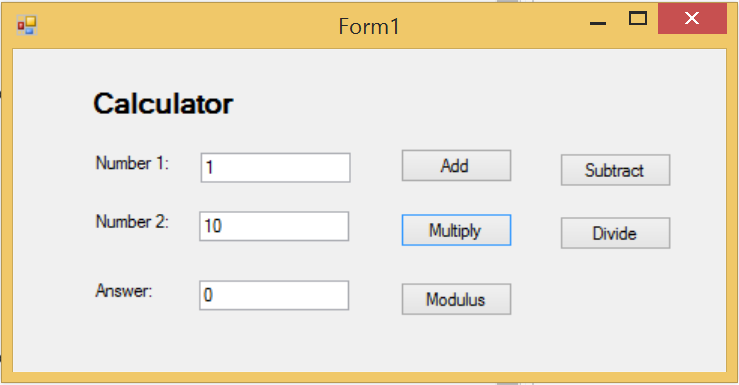Select the Multiply button

(456, 230)
